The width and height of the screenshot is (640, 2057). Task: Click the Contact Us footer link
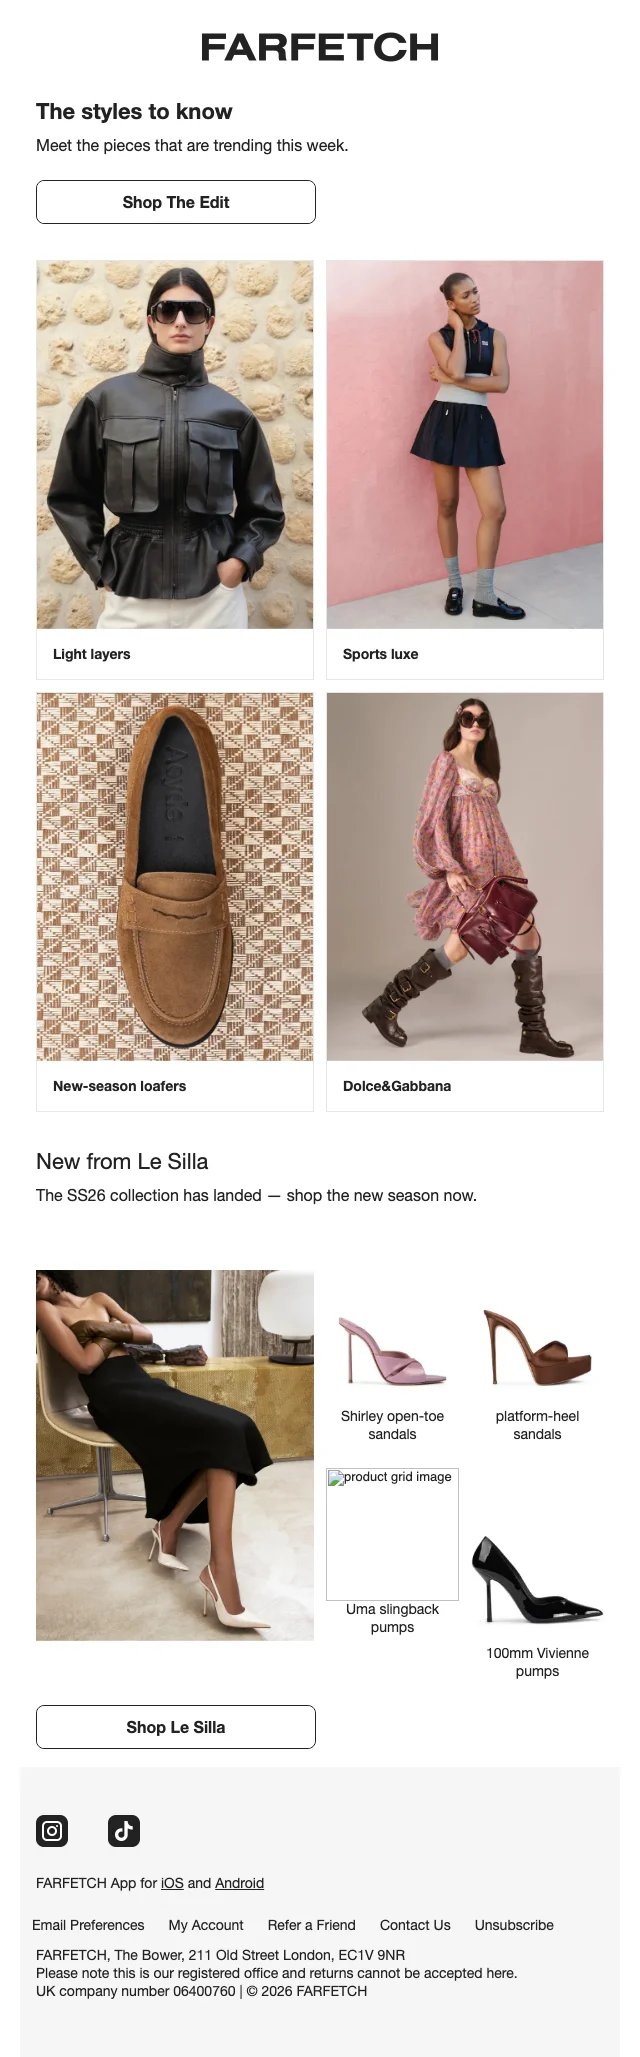click(415, 1925)
